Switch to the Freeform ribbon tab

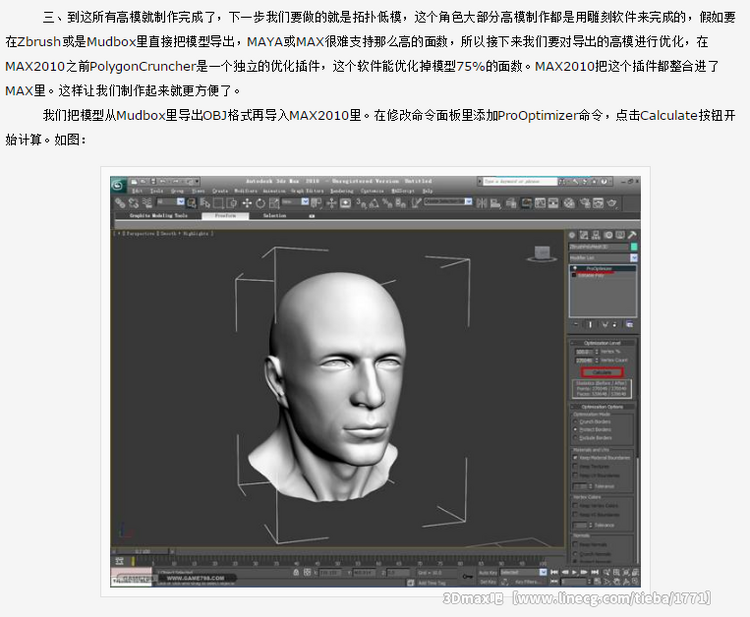click(x=225, y=216)
